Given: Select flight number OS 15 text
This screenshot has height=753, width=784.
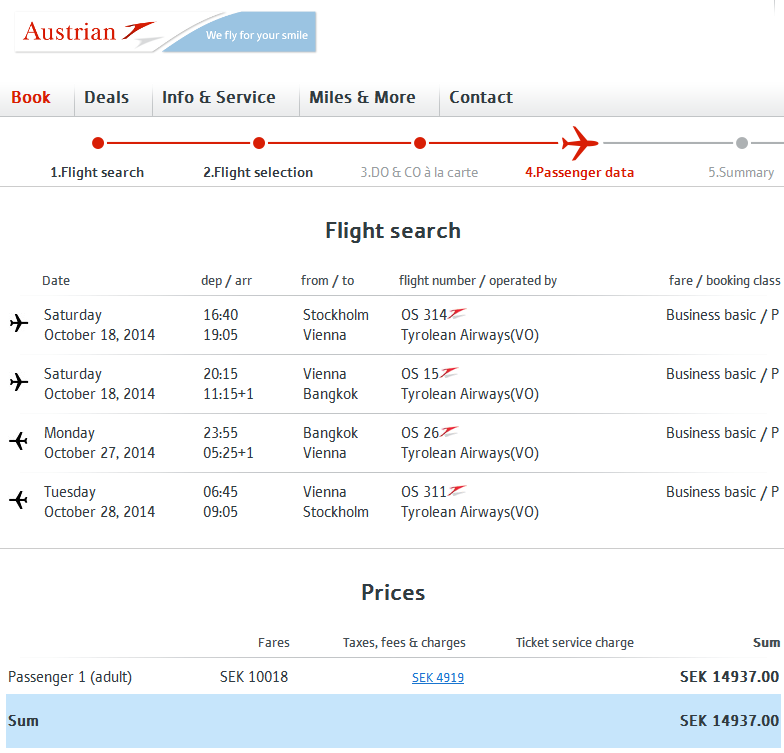Looking at the screenshot, I should click(420, 374).
